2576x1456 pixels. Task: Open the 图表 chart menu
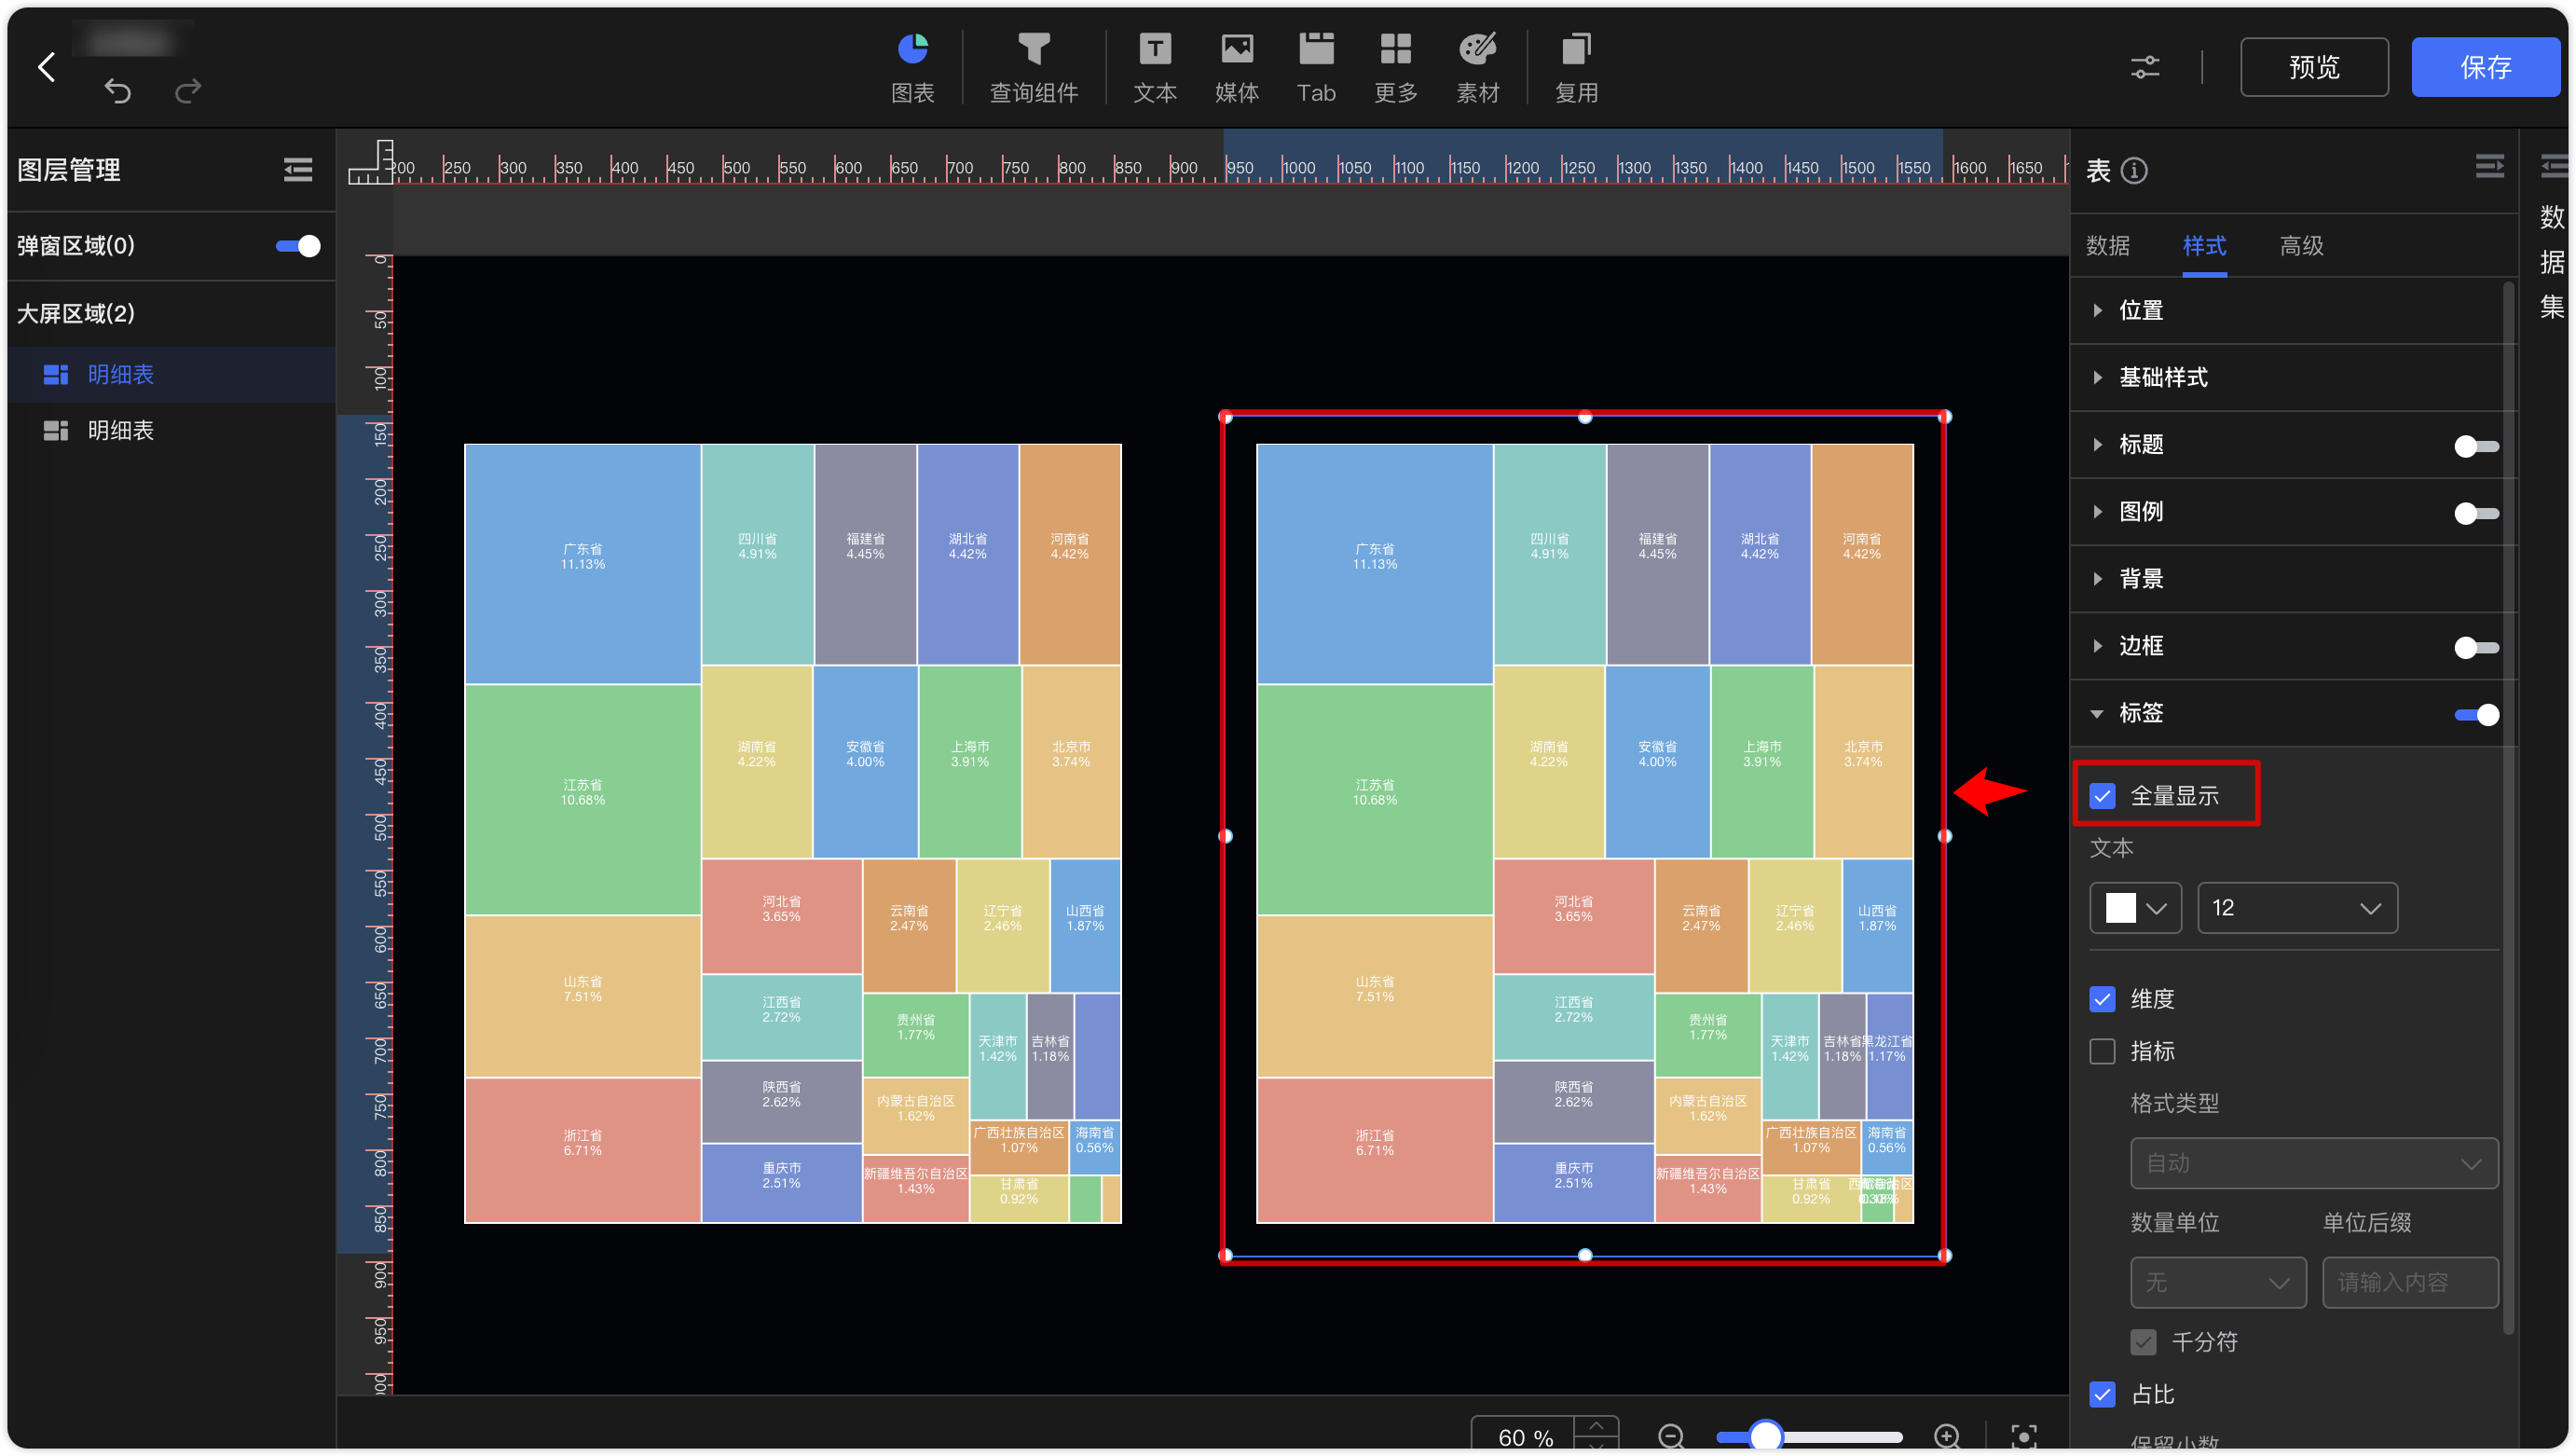(912, 67)
